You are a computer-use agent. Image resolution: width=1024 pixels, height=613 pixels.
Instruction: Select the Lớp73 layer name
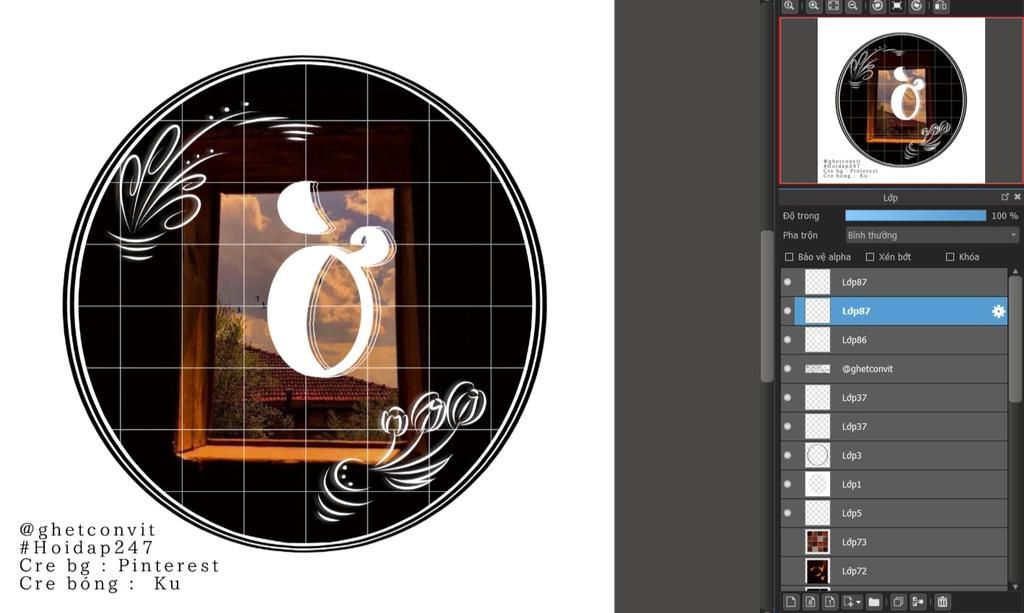click(854, 542)
